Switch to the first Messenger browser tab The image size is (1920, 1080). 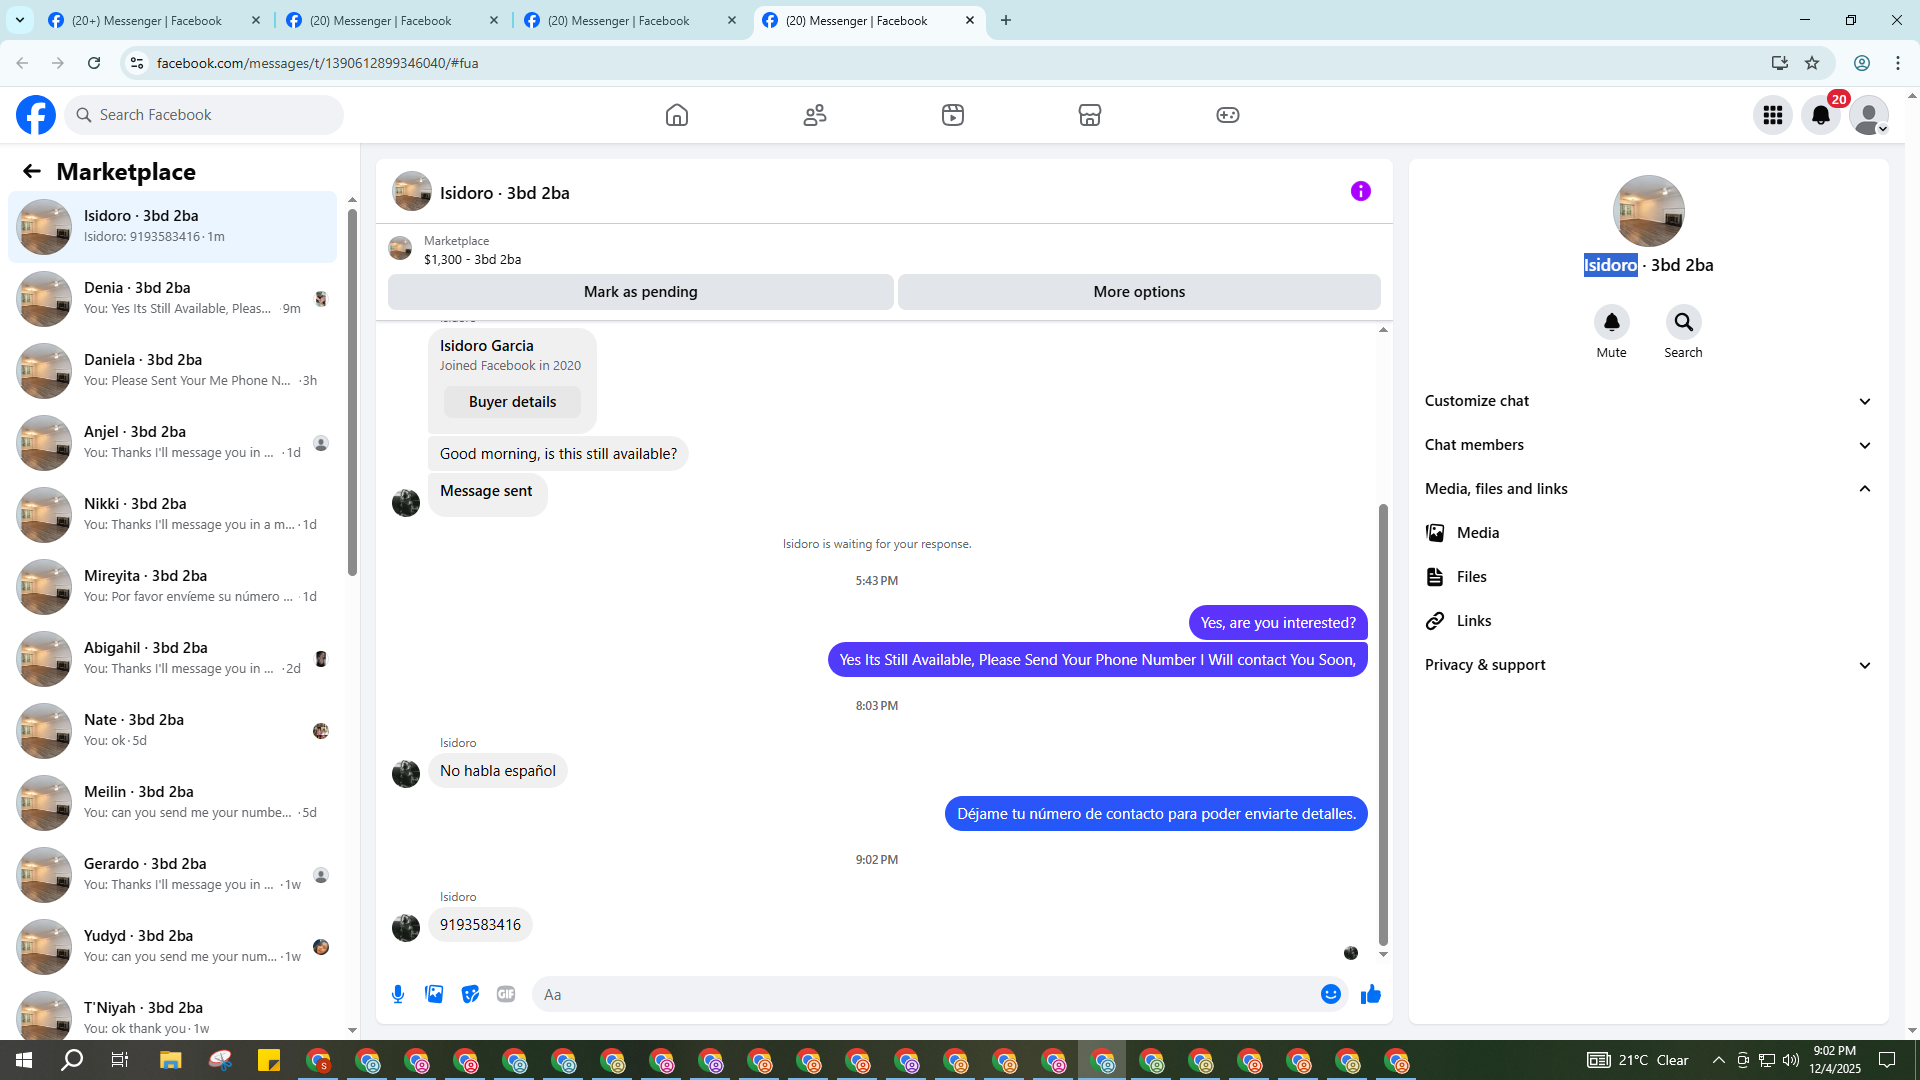pyautogui.click(x=146, y=20)
